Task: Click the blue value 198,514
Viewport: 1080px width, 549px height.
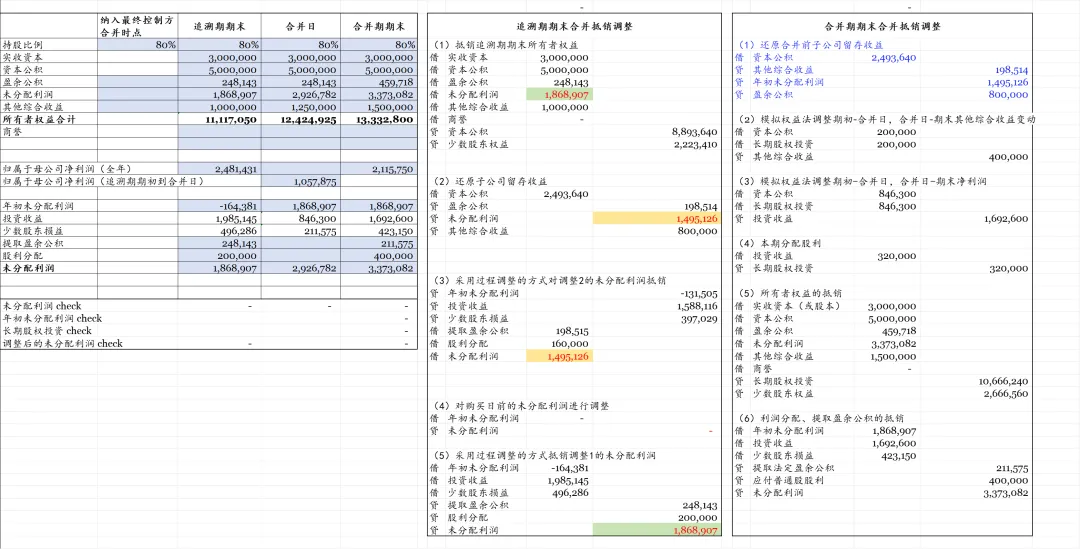Action: point(1011,70)
